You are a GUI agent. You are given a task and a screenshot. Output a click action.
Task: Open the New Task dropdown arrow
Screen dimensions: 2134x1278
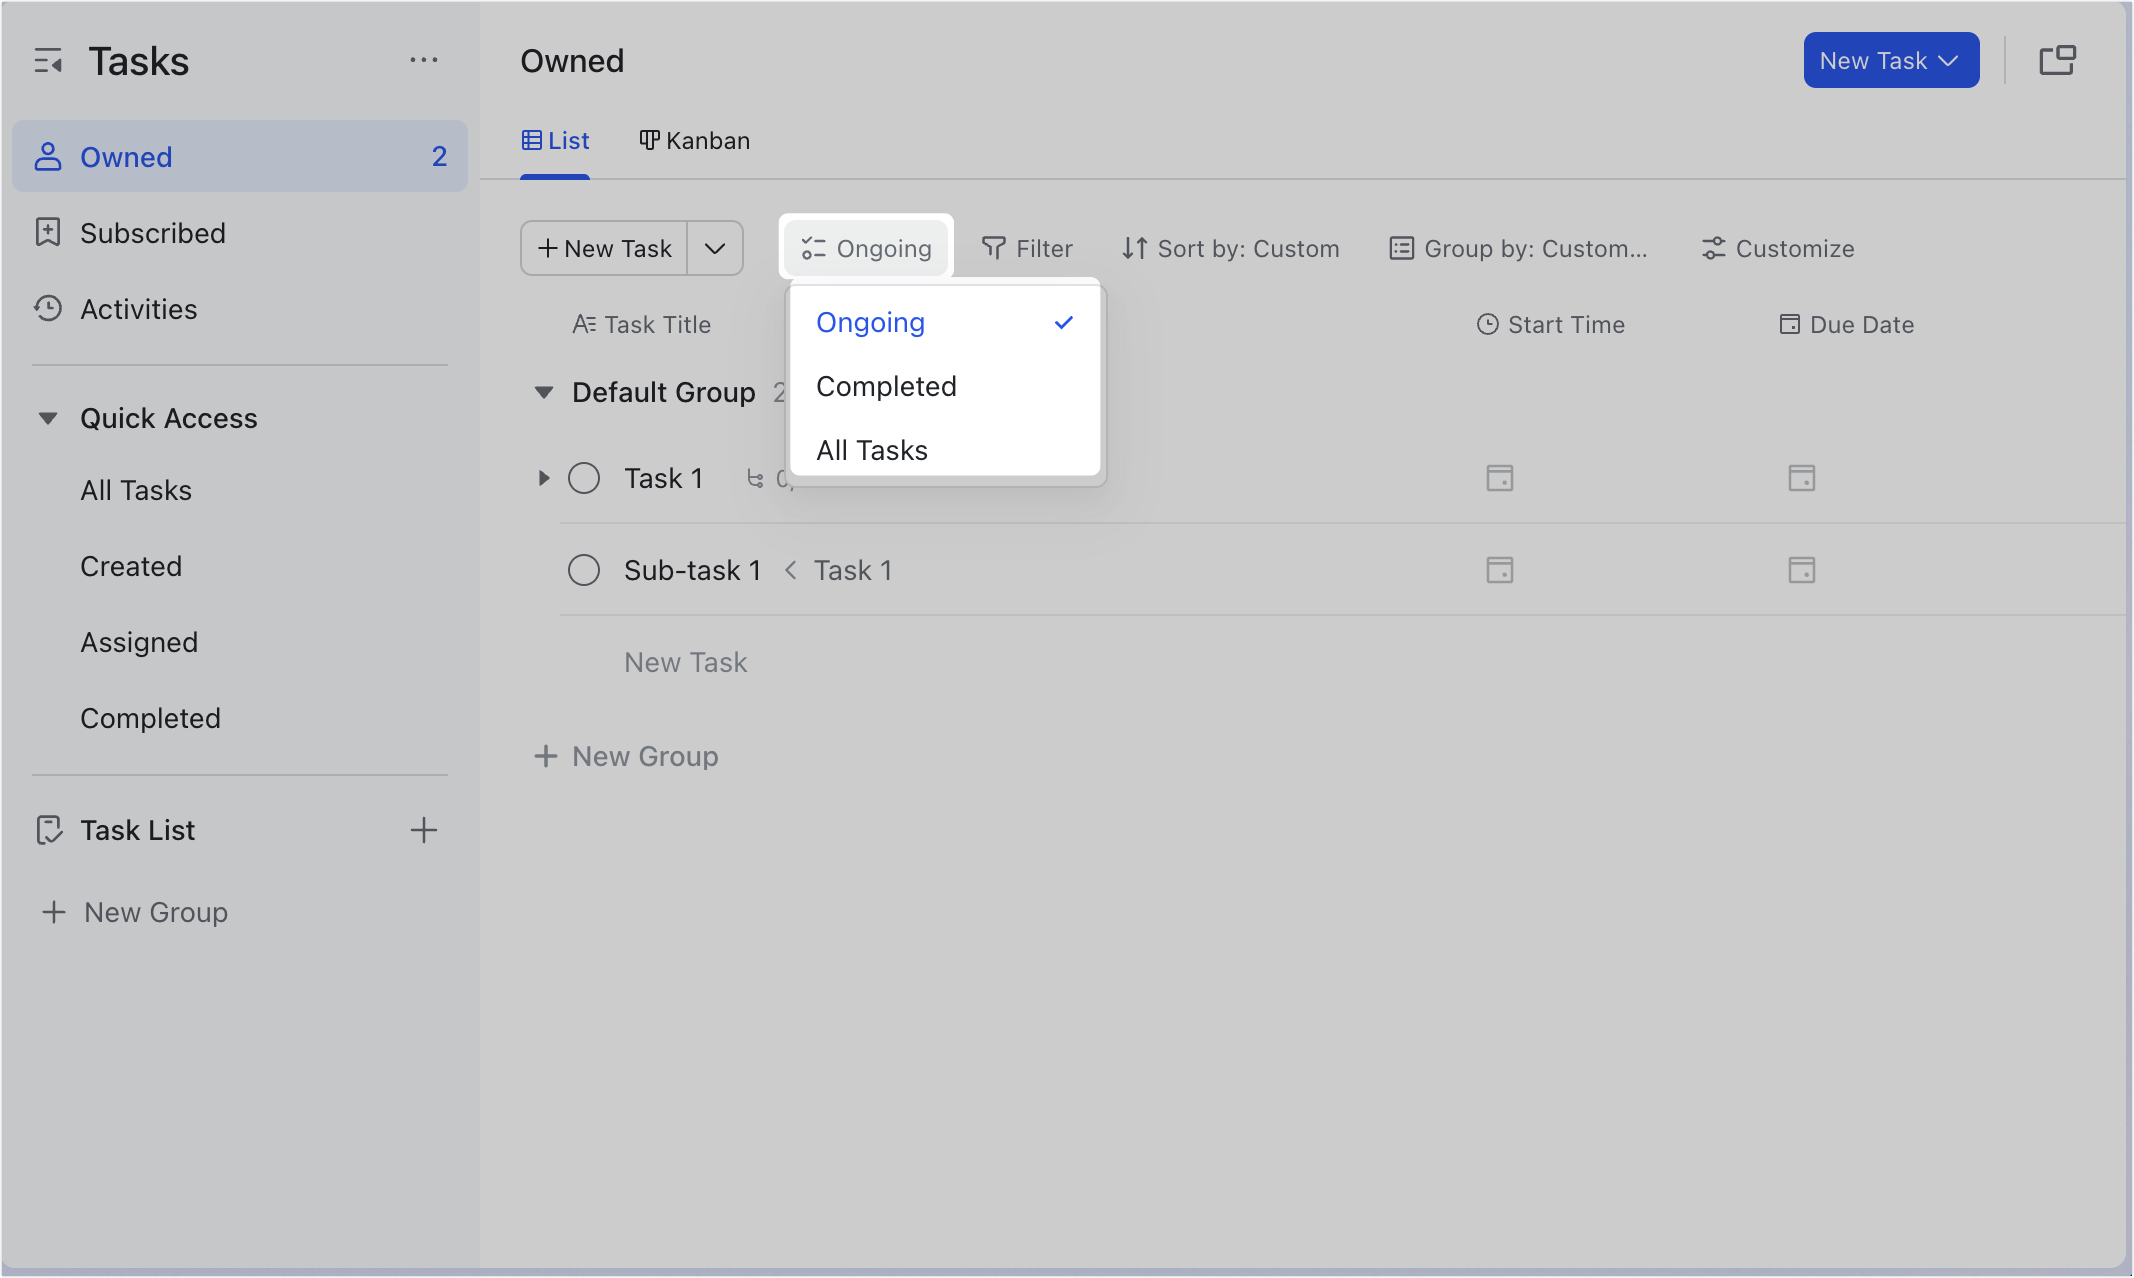pos(714,248)
